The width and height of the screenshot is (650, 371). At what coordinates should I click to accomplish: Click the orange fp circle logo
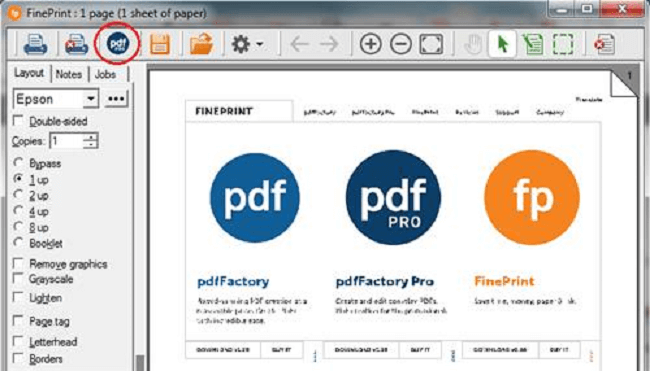pos(532,197)
